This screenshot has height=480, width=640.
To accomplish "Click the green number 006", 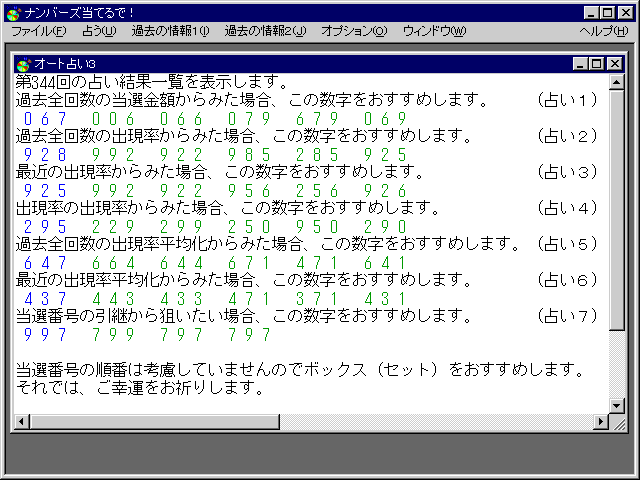I will 113,119.
